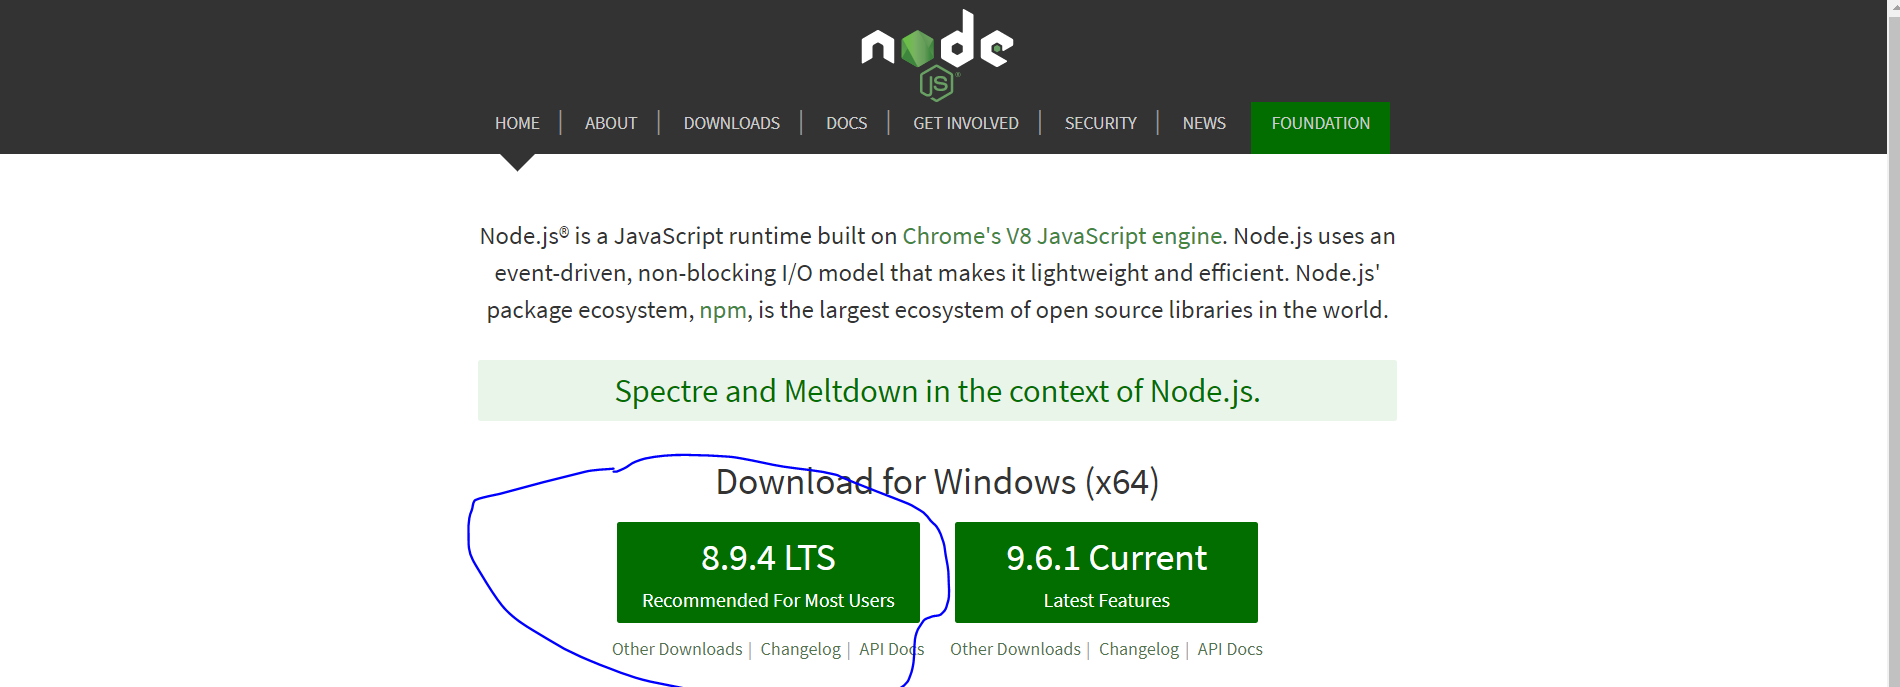Open the GET INVOLVED section
The image size is (1900, 687).
click(966, 123)
